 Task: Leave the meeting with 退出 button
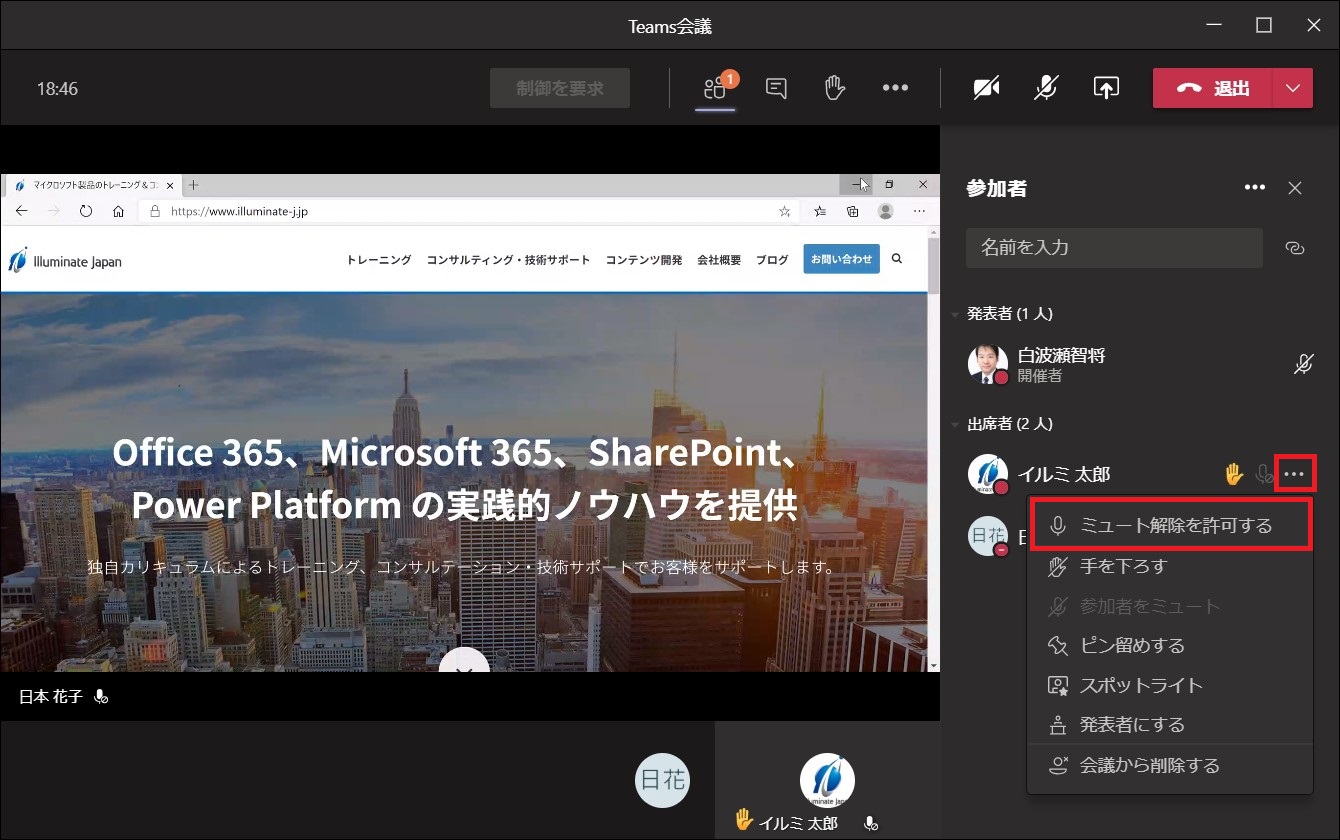pos(1213,88)
